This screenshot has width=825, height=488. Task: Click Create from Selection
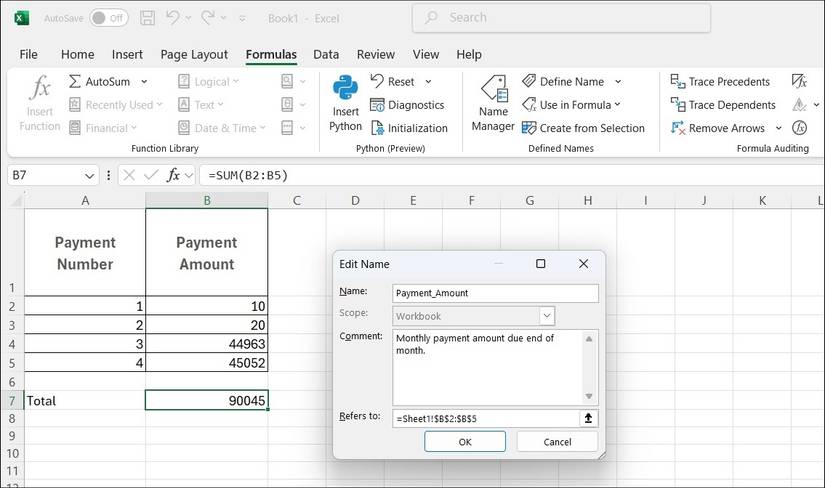pos(583,128)
